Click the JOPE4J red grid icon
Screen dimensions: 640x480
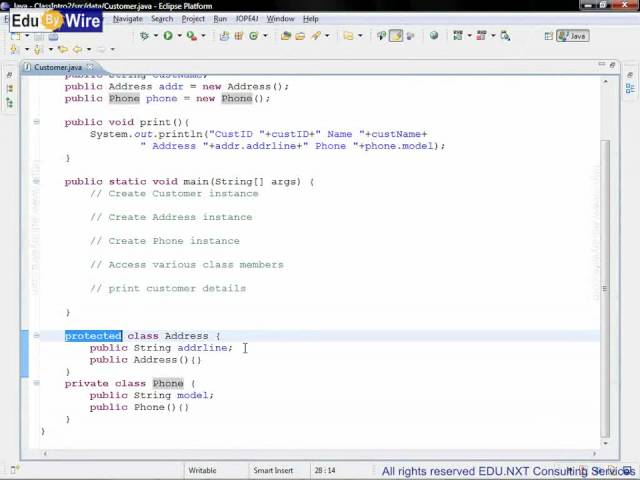point(482,36)
